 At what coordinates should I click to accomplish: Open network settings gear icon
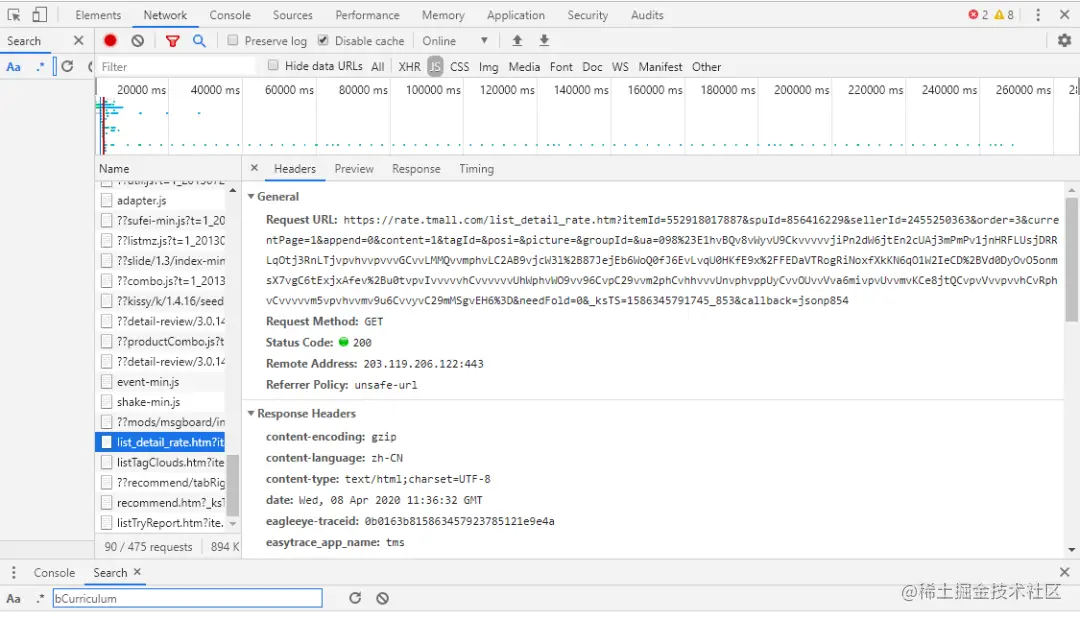point(1064,41)
